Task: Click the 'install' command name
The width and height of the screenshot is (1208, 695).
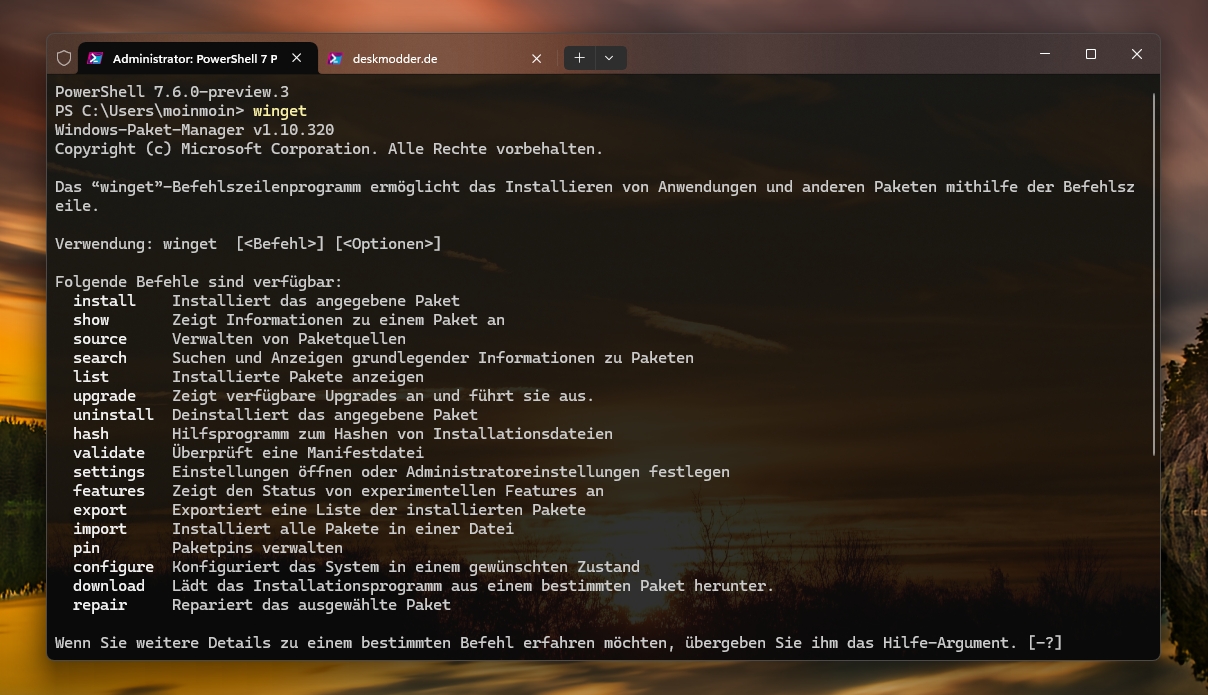Action: pyautogui.click(x=104, y=301)
